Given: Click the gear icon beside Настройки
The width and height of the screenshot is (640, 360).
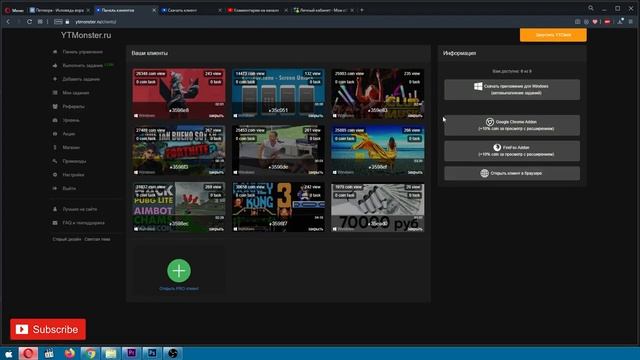Looking at the screenshot, I should [x=55, y=175].
